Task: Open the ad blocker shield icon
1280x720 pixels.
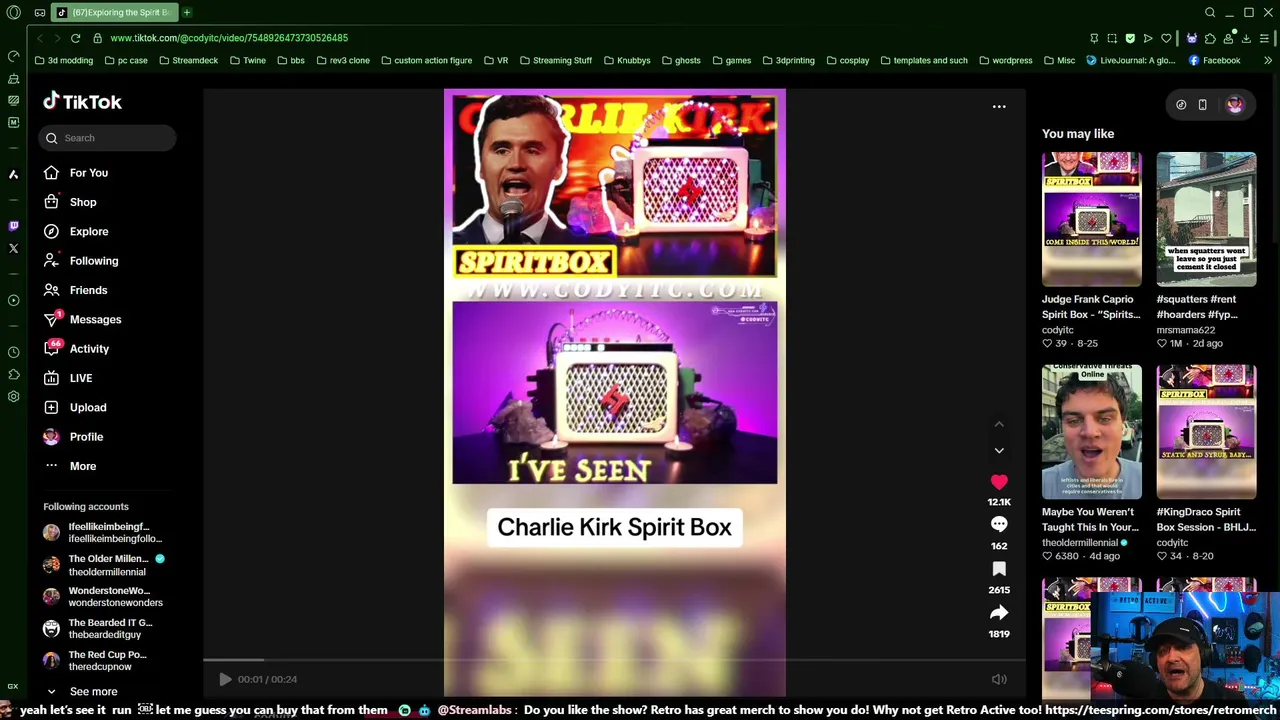Action: pos(1130,38)
